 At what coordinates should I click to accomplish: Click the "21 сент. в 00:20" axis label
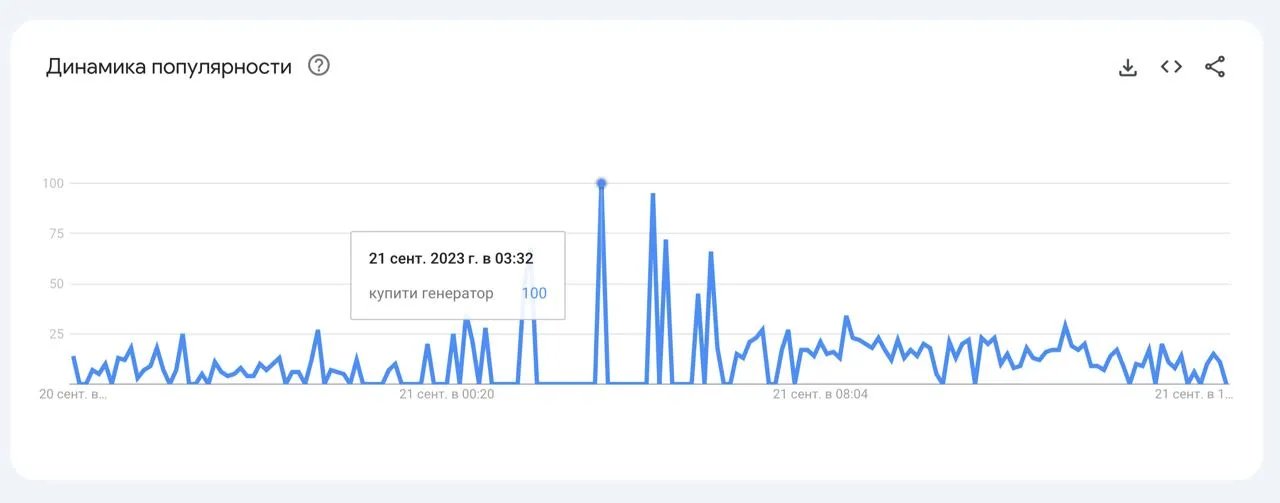pyautogui.click(x=446, y=394)
